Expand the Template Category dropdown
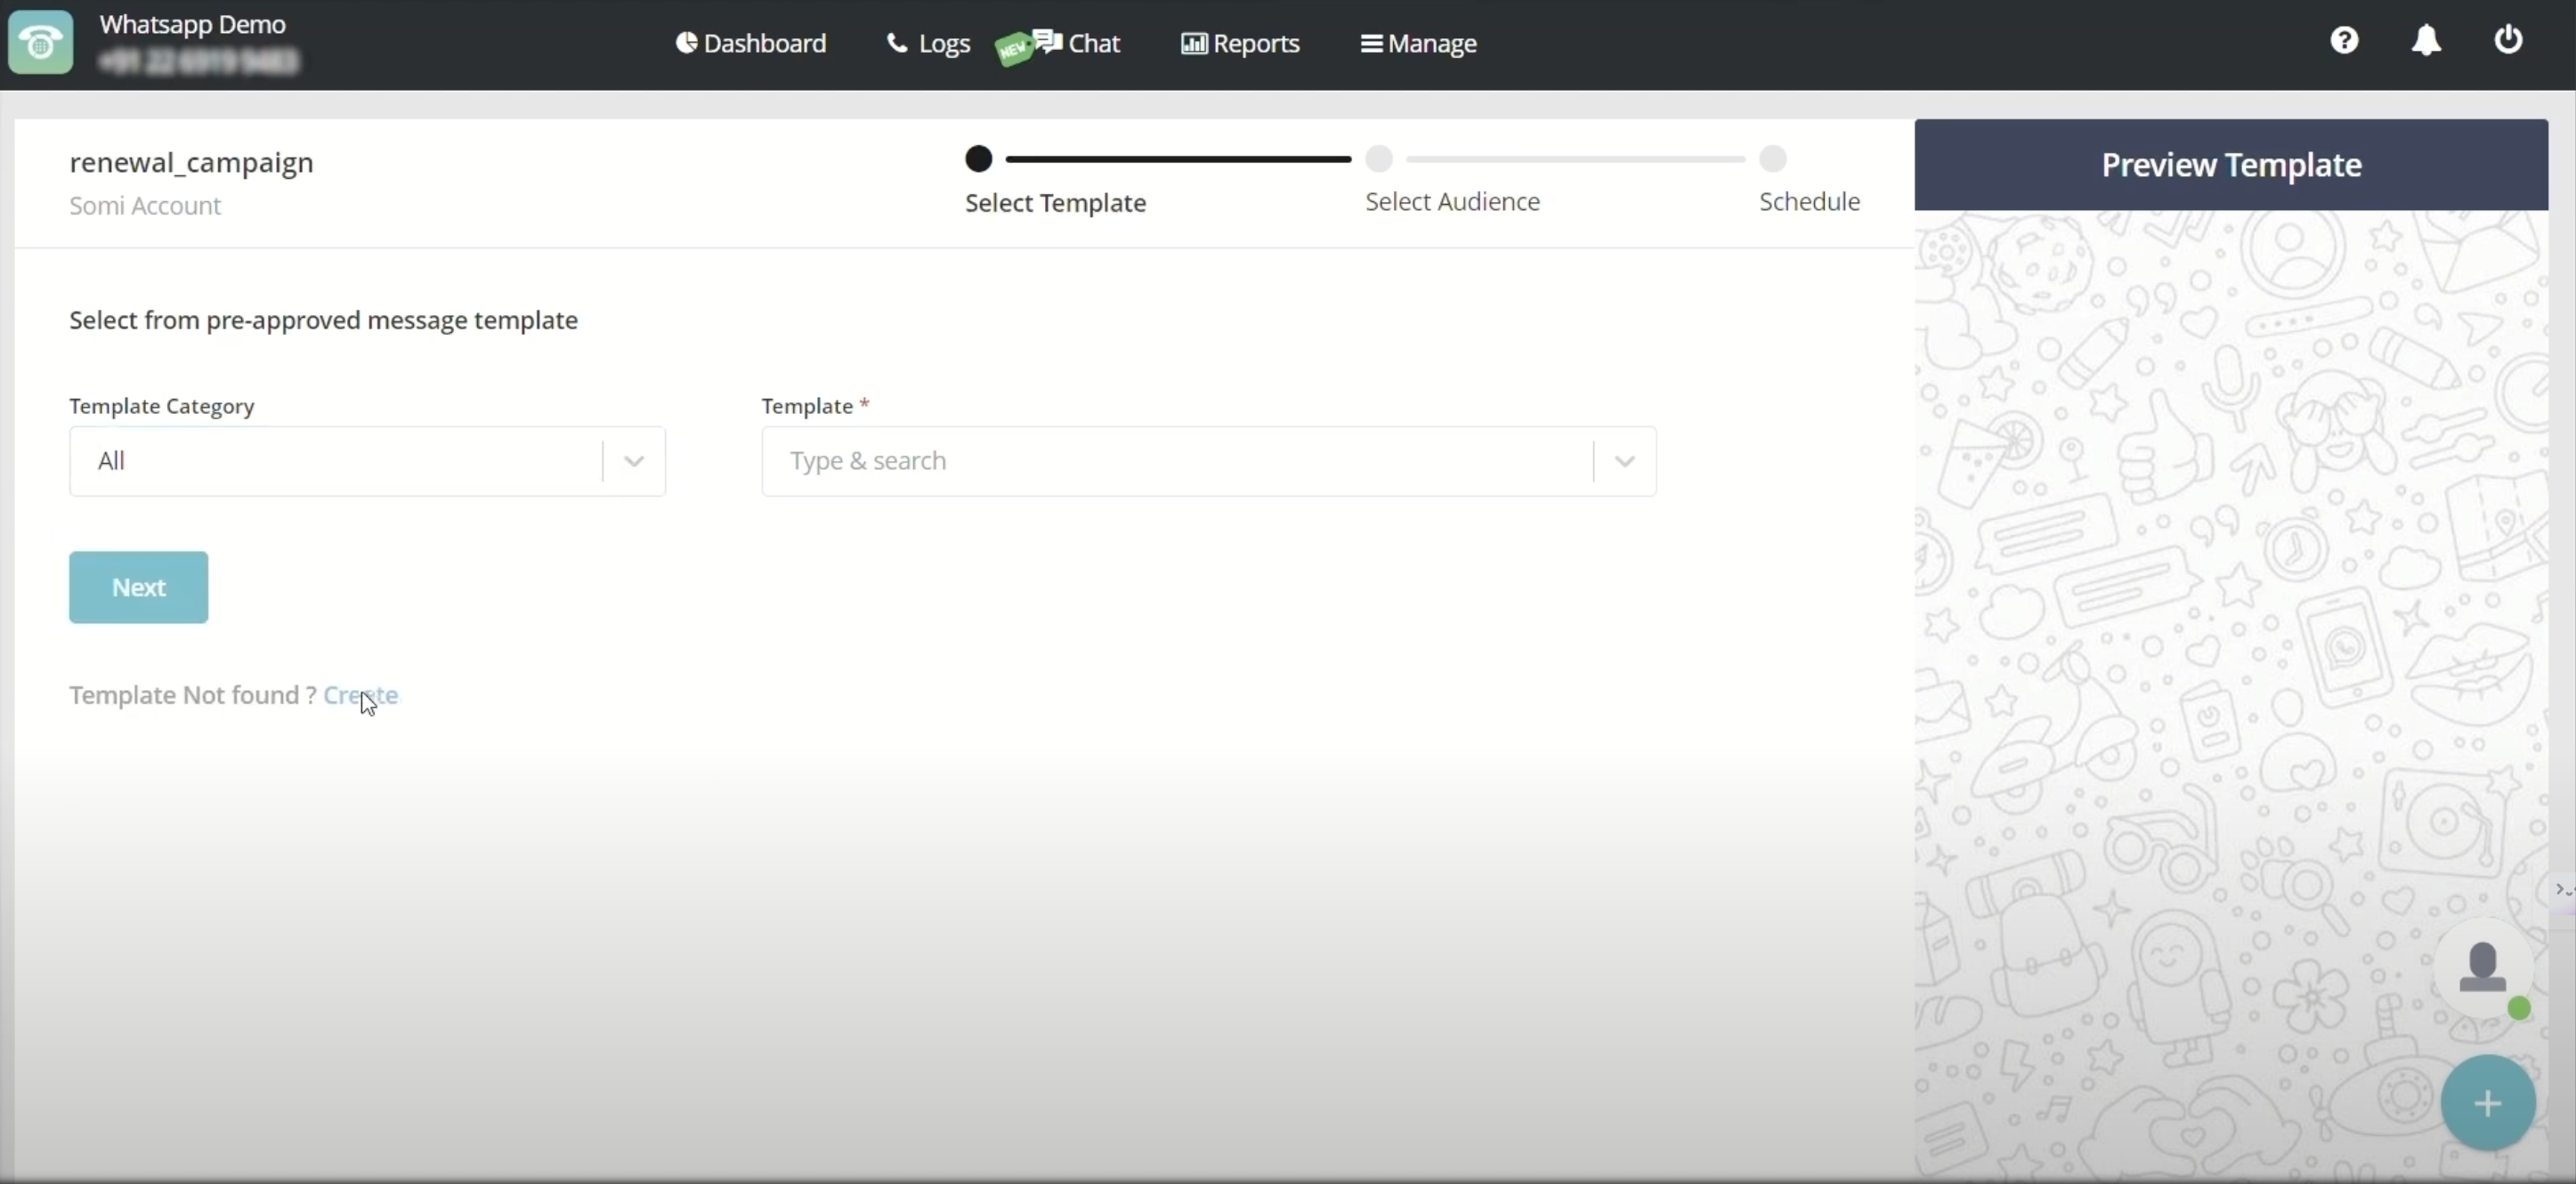 [631, 461]
